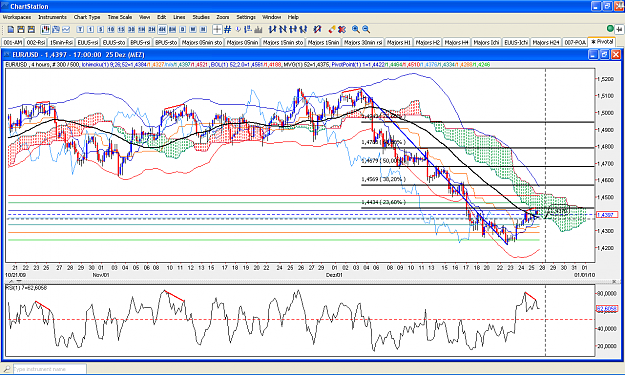Viewport: 625px width, 375px height.
Task: Click the eraser tool icon
Action: [x=332, y=29]
